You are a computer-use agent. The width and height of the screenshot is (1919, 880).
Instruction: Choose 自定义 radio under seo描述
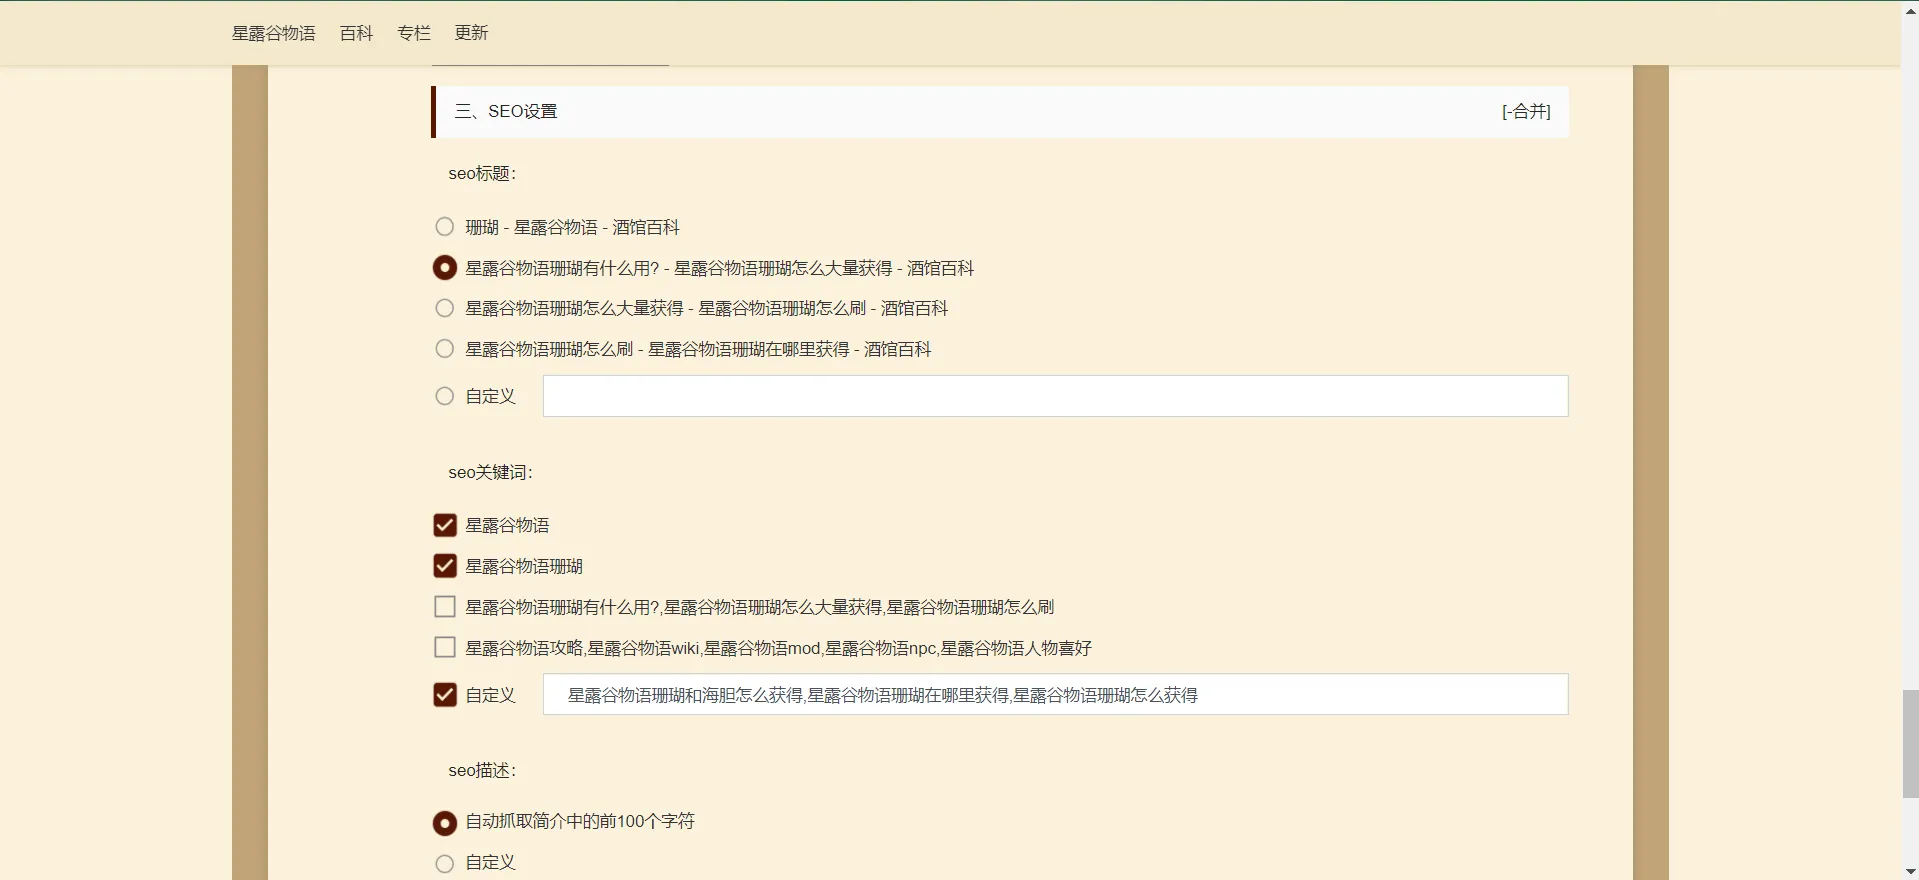(x=445, y=863)
